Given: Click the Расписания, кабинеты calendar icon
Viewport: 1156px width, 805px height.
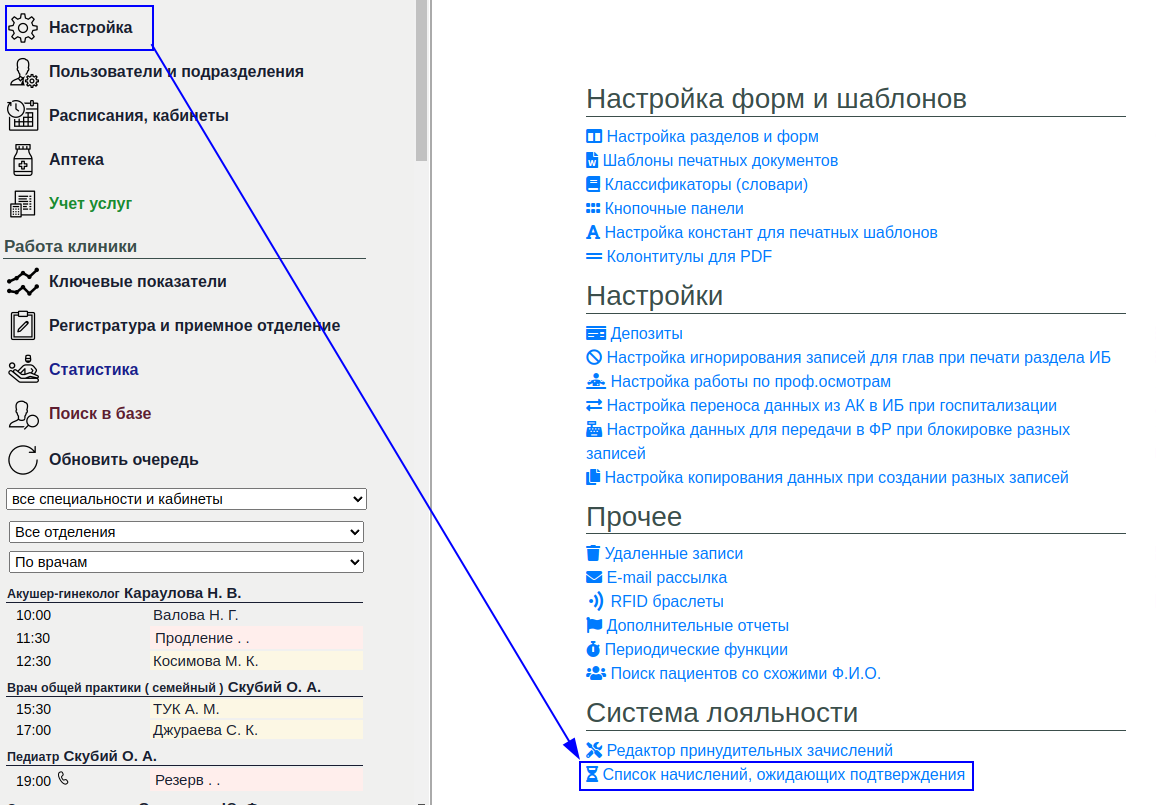Looking at the screenshot, I should point(23,116).
